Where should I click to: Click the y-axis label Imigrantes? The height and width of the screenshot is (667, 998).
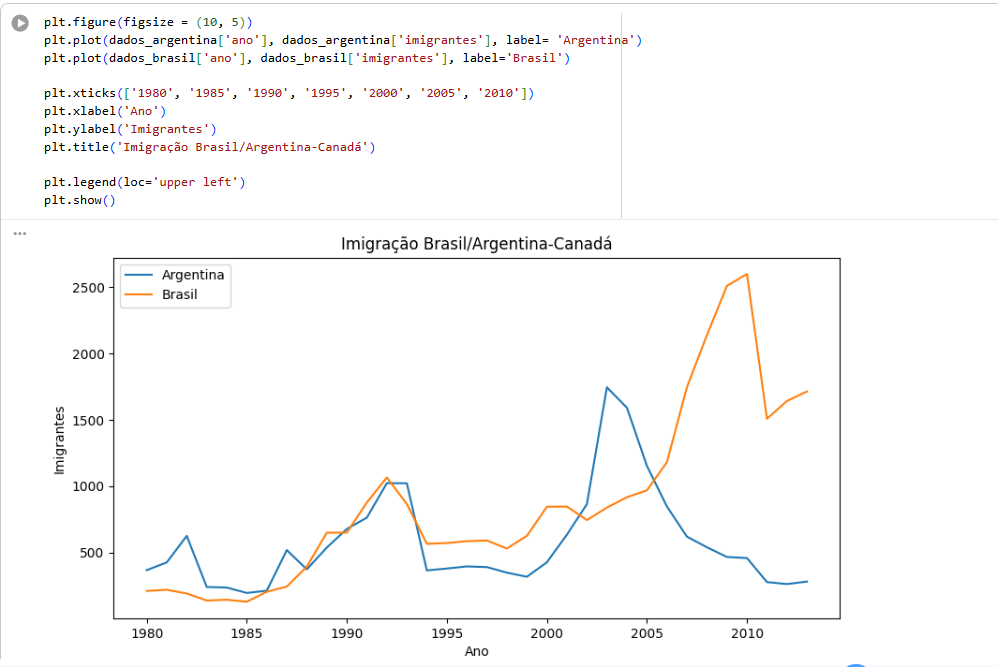click(59, 440)
